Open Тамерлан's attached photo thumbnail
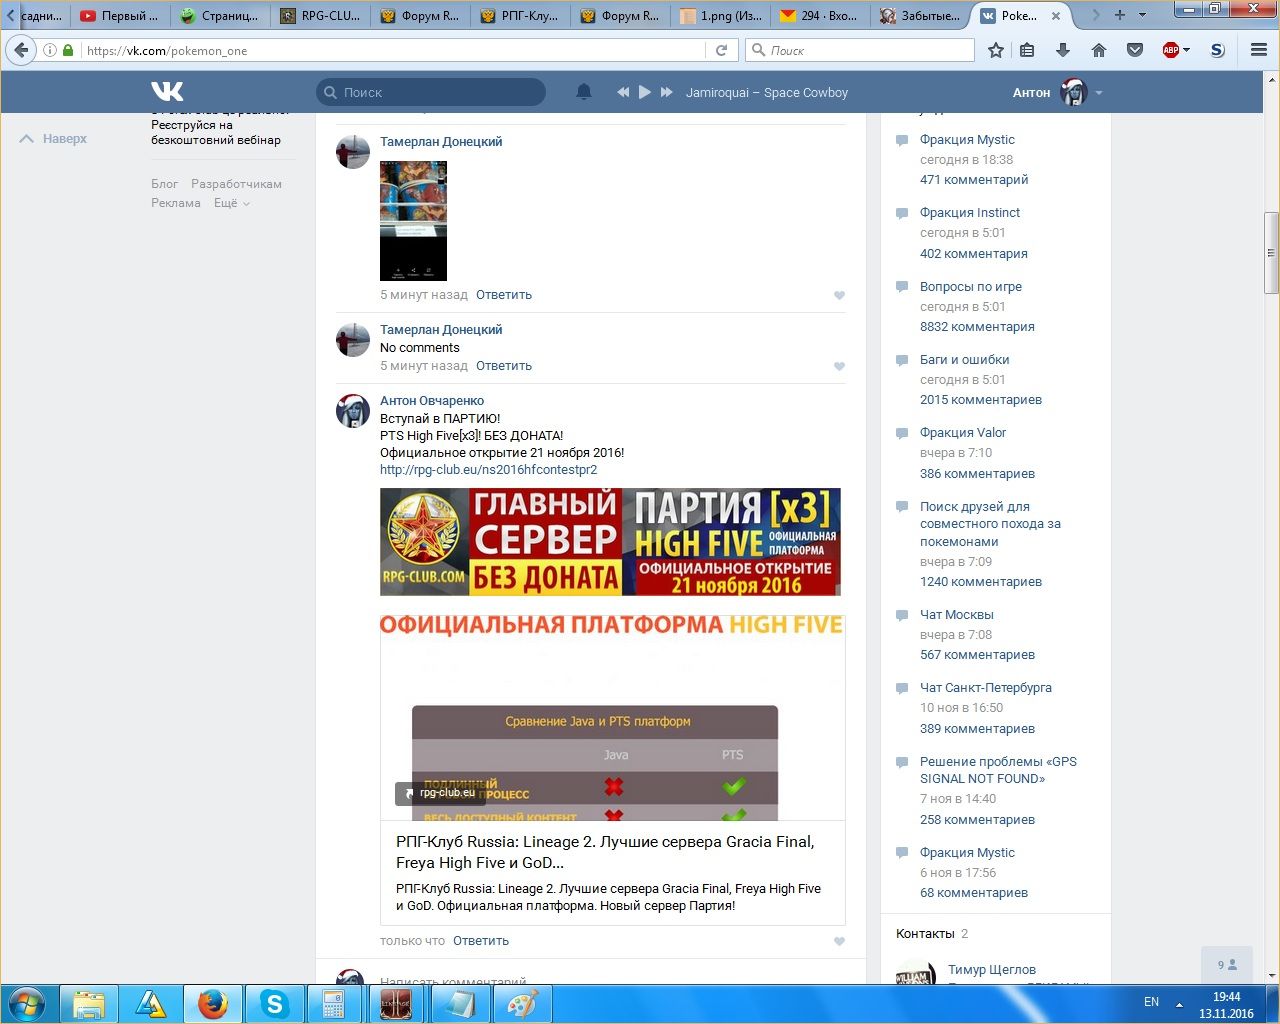The image size is (1280, 1024). (x=413, y=220)
